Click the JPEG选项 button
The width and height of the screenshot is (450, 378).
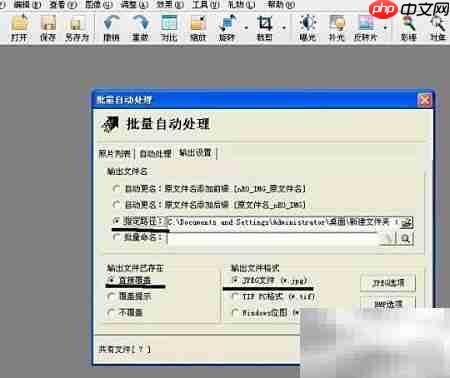coord(388,284)
